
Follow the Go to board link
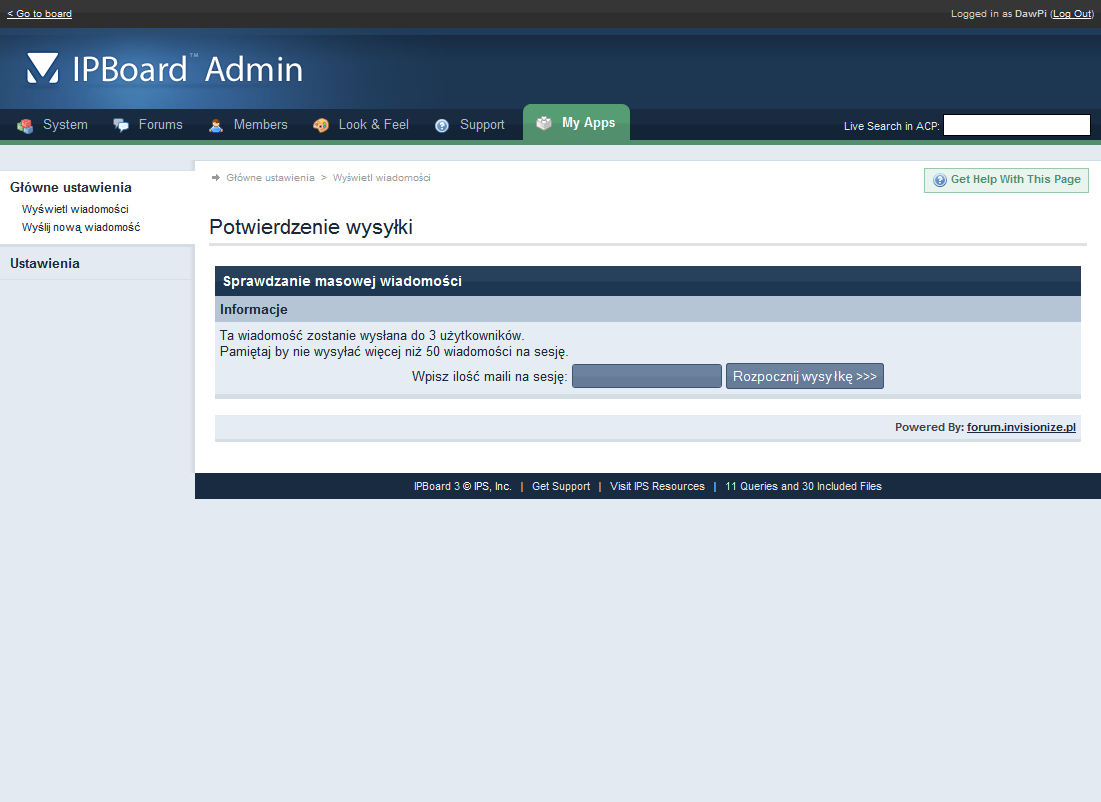pos(39,13)
